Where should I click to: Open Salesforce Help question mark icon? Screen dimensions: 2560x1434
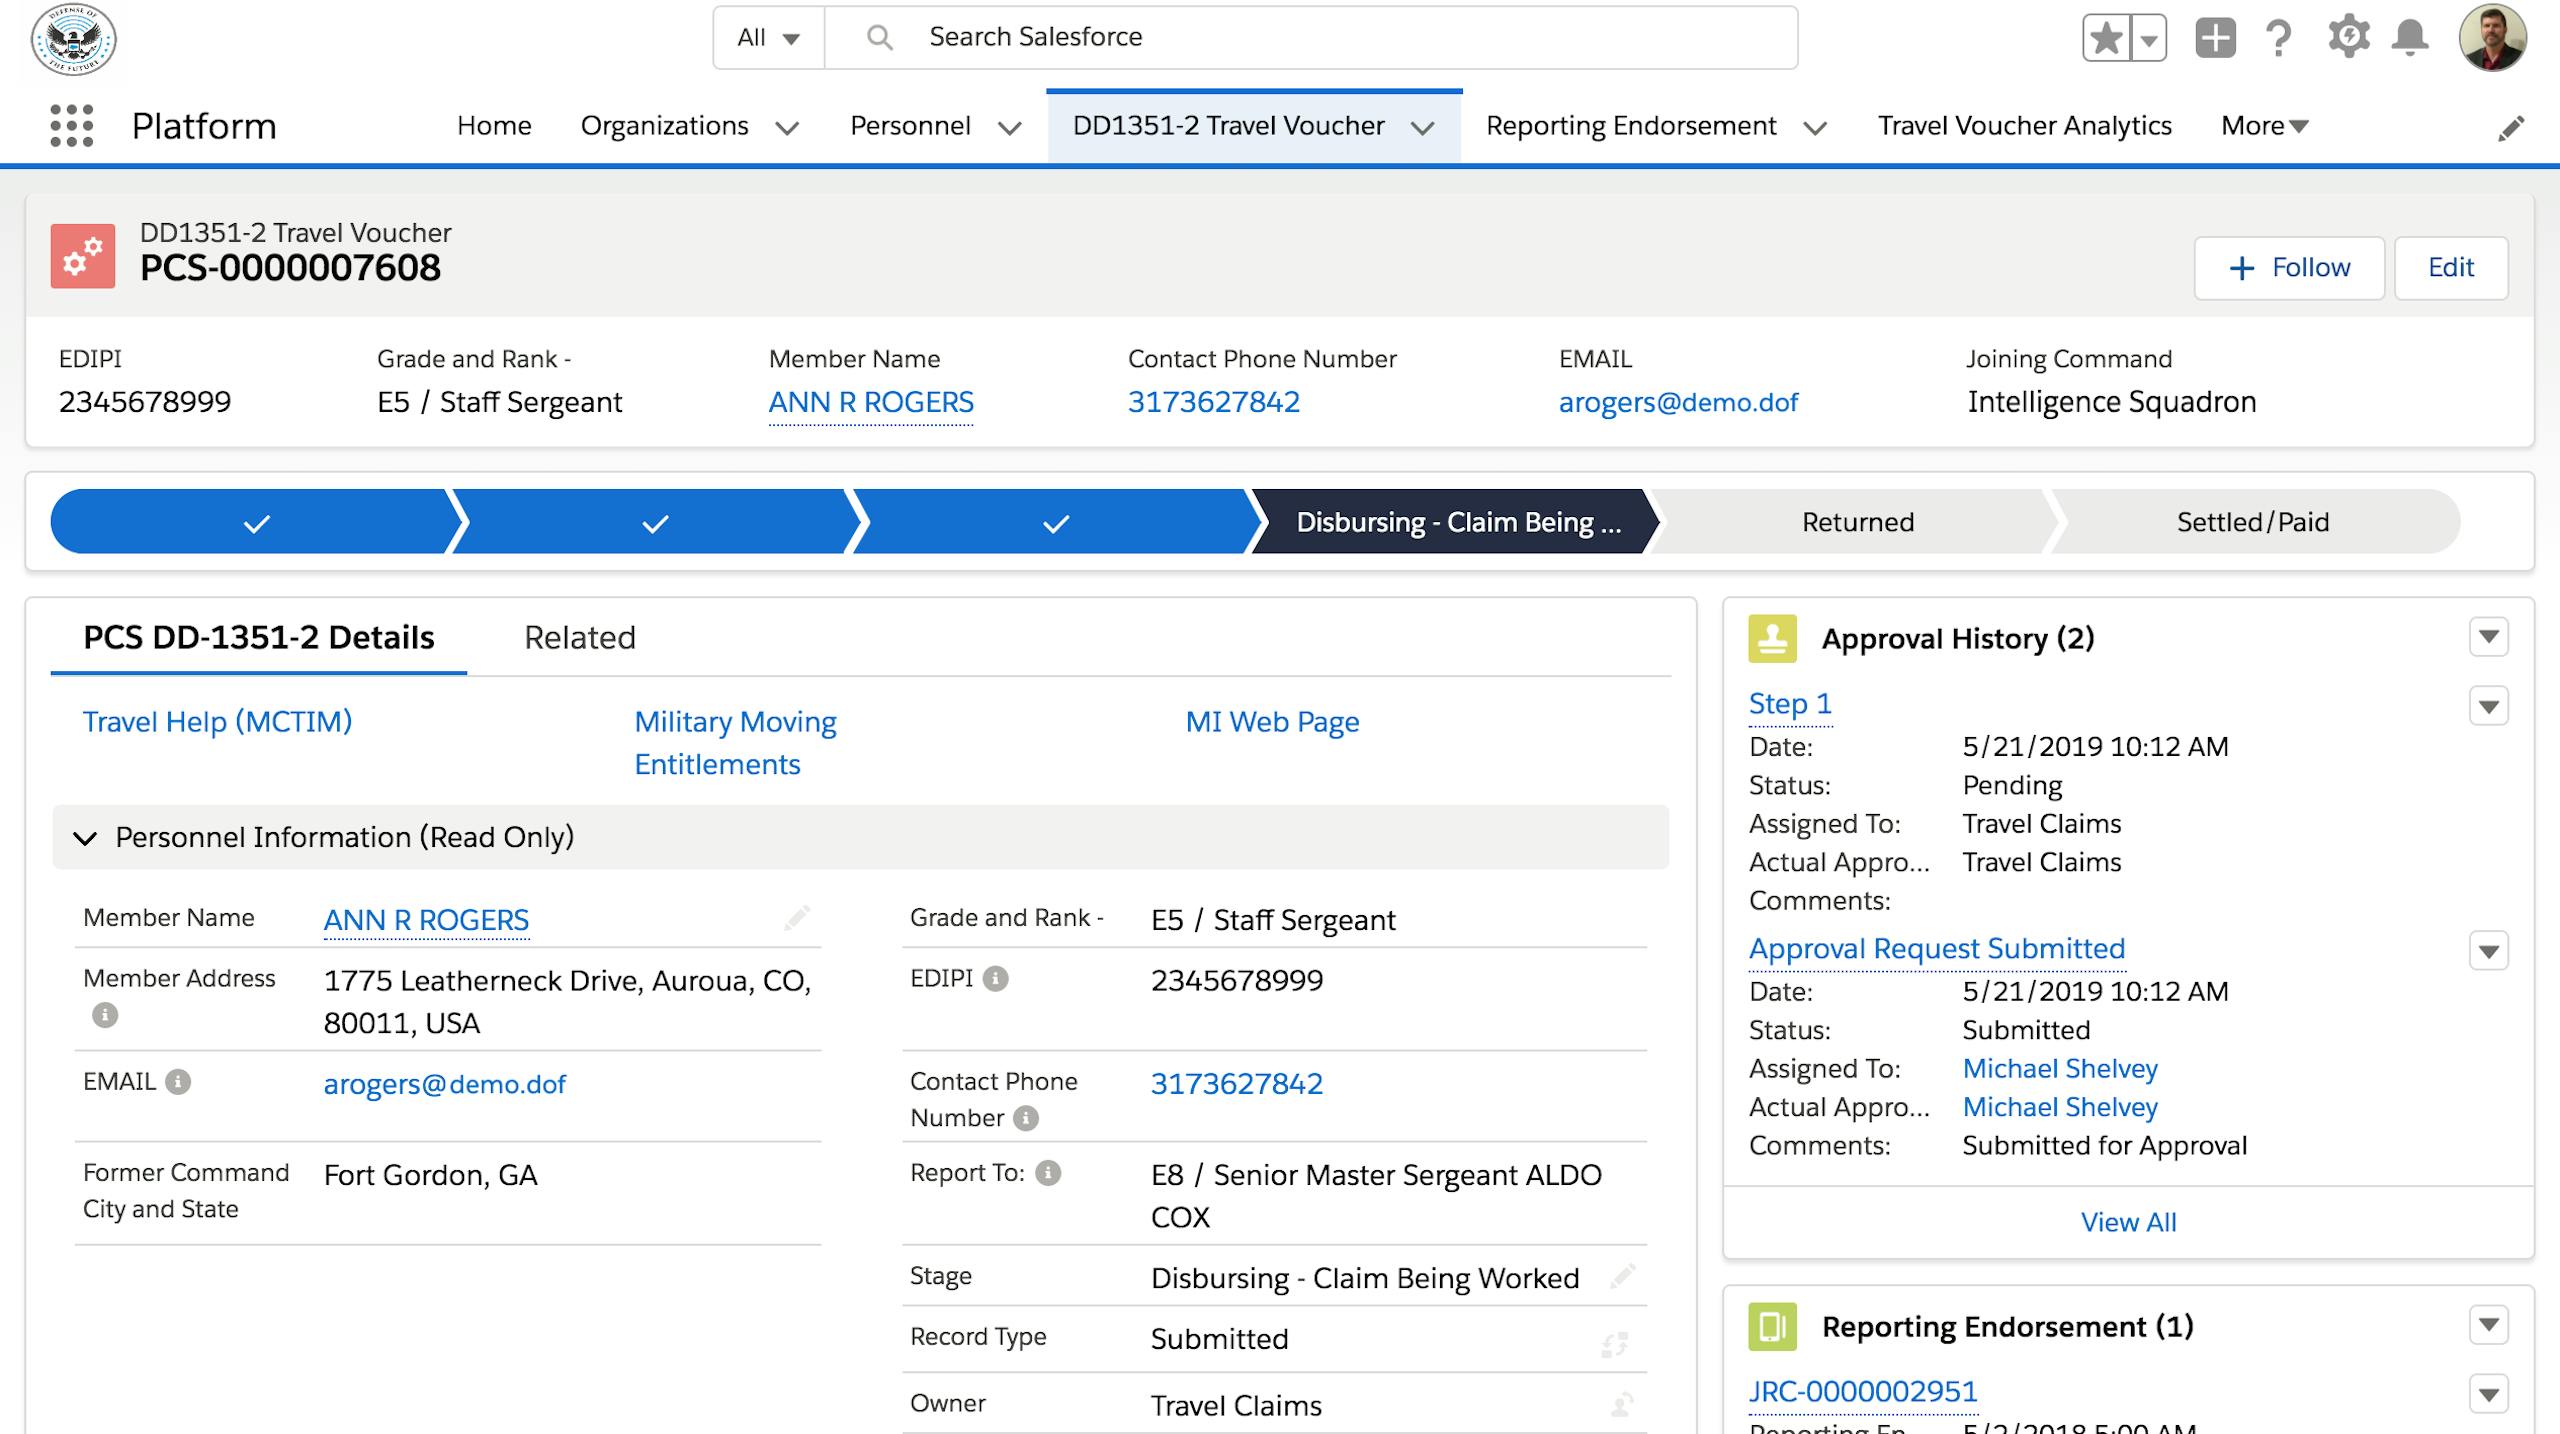tap(2280, 37)
